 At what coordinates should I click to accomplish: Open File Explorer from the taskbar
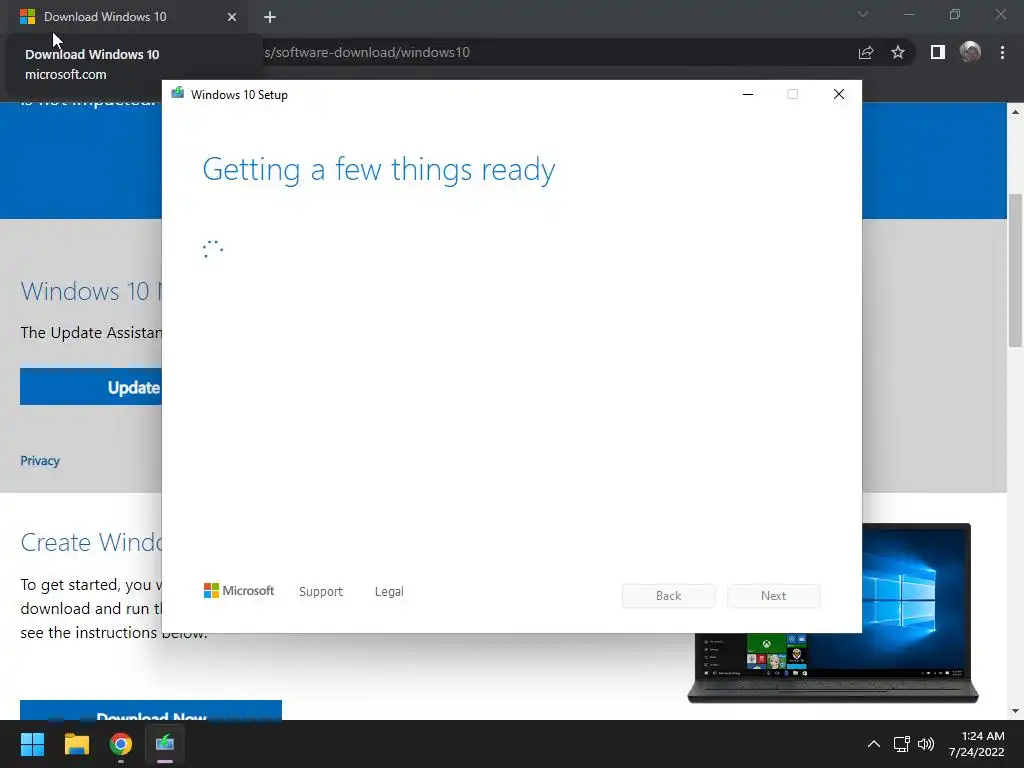[76, 744]
